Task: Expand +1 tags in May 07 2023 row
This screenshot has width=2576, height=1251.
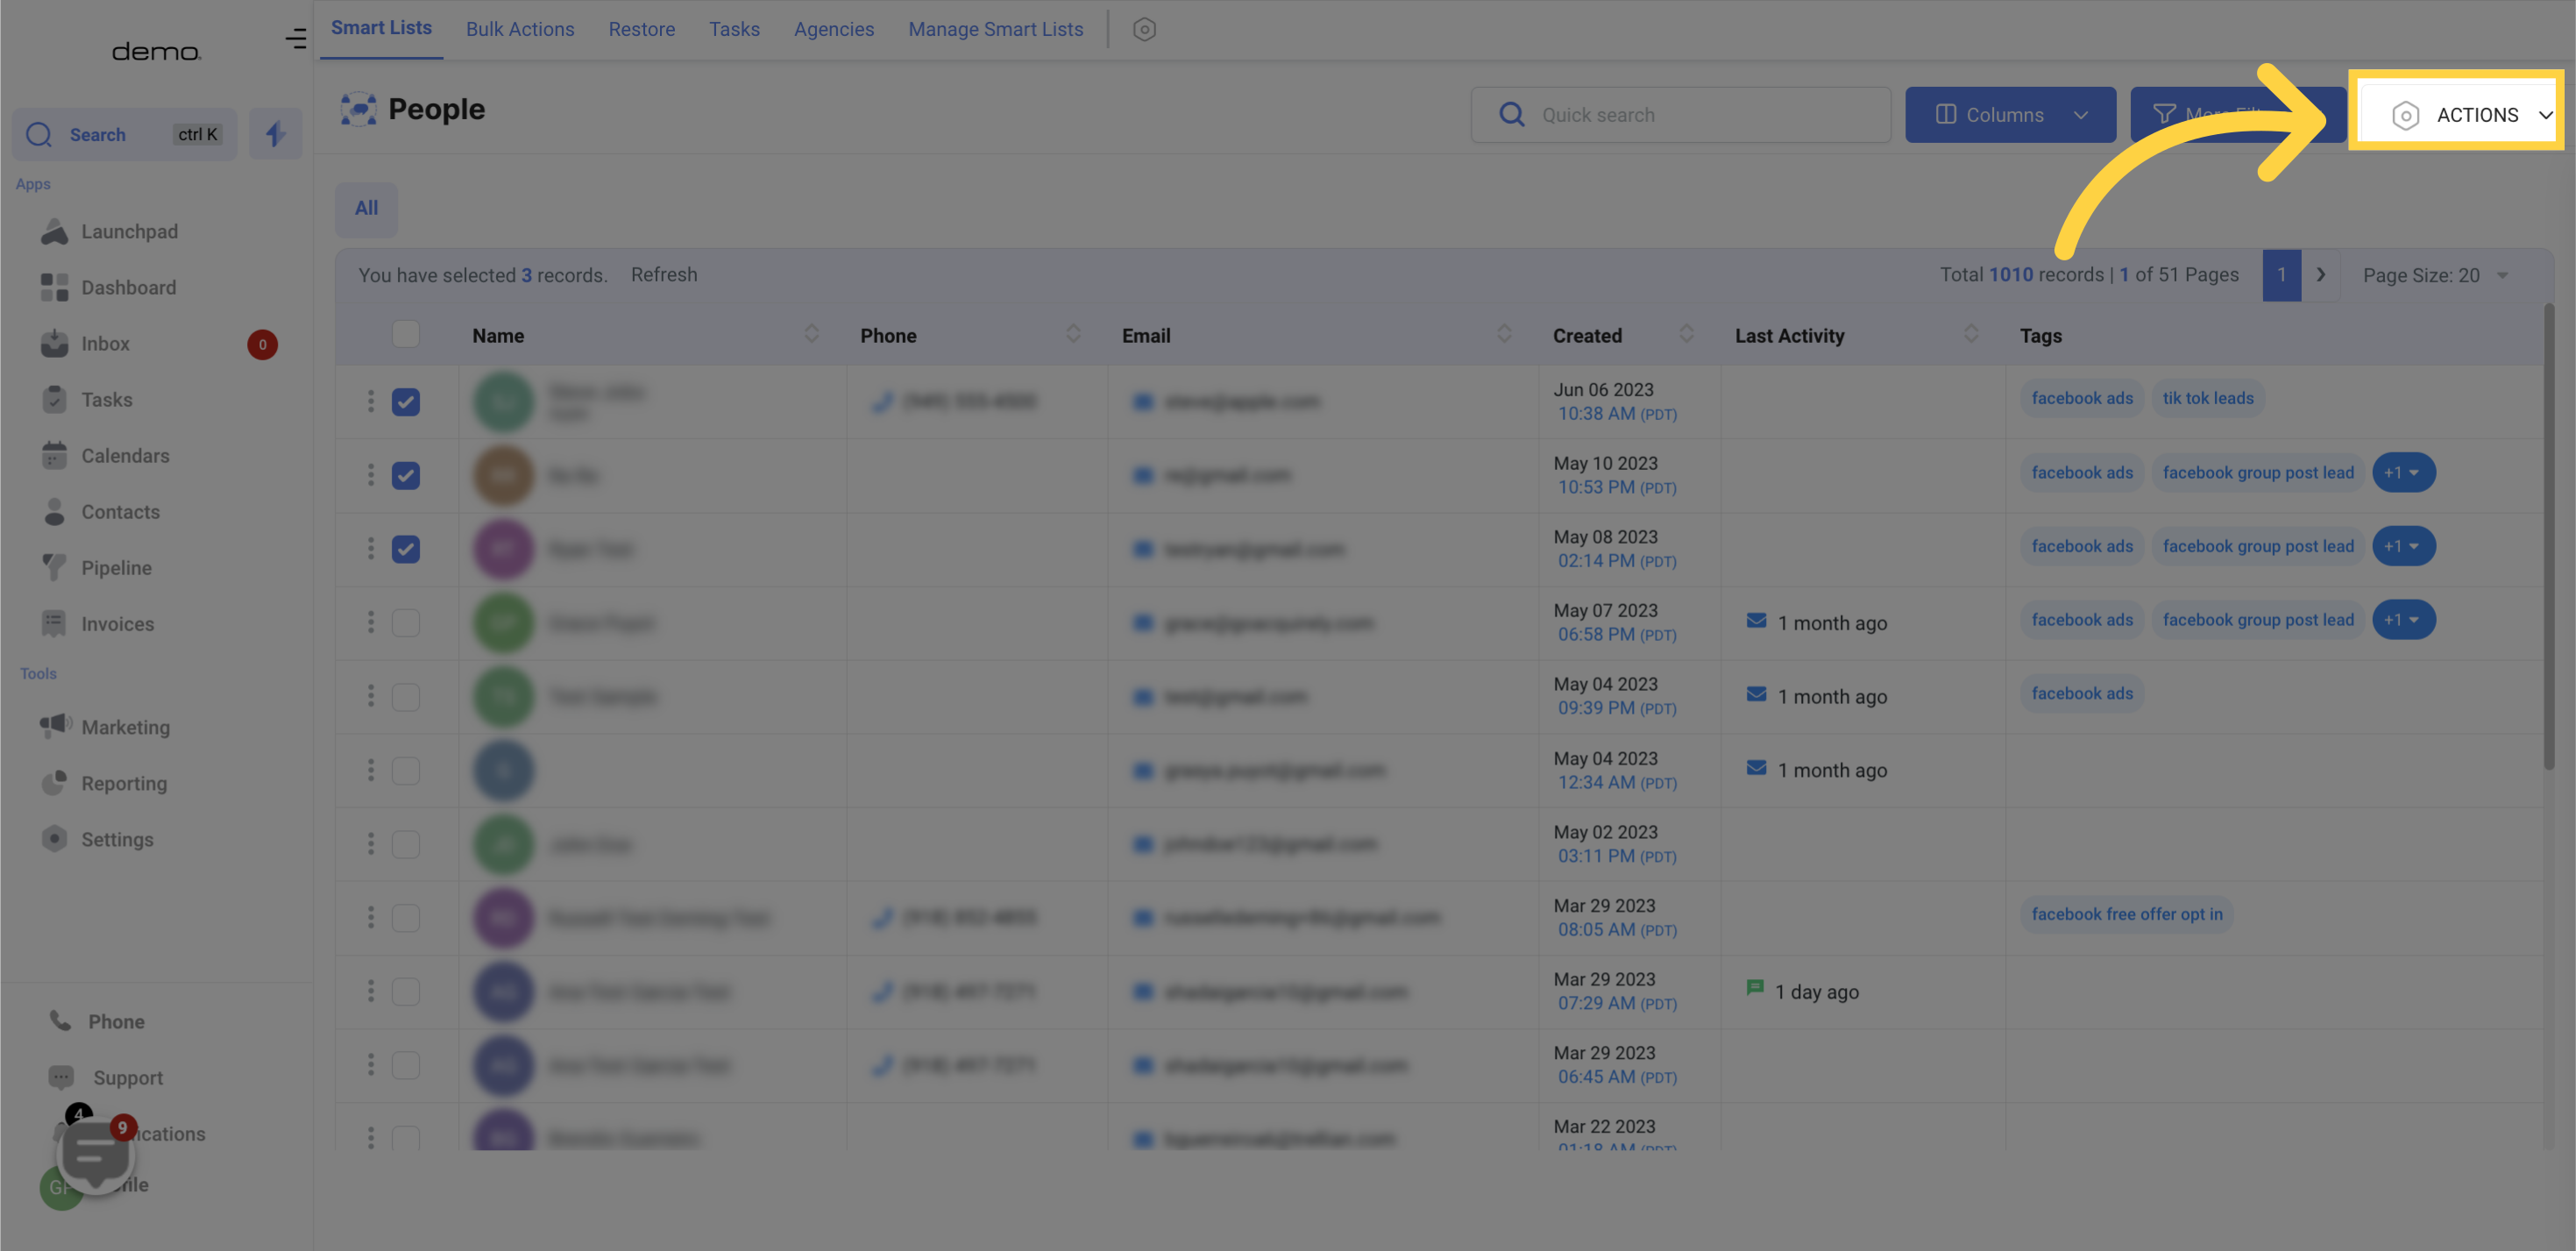Action: [x=2403, y=619]
